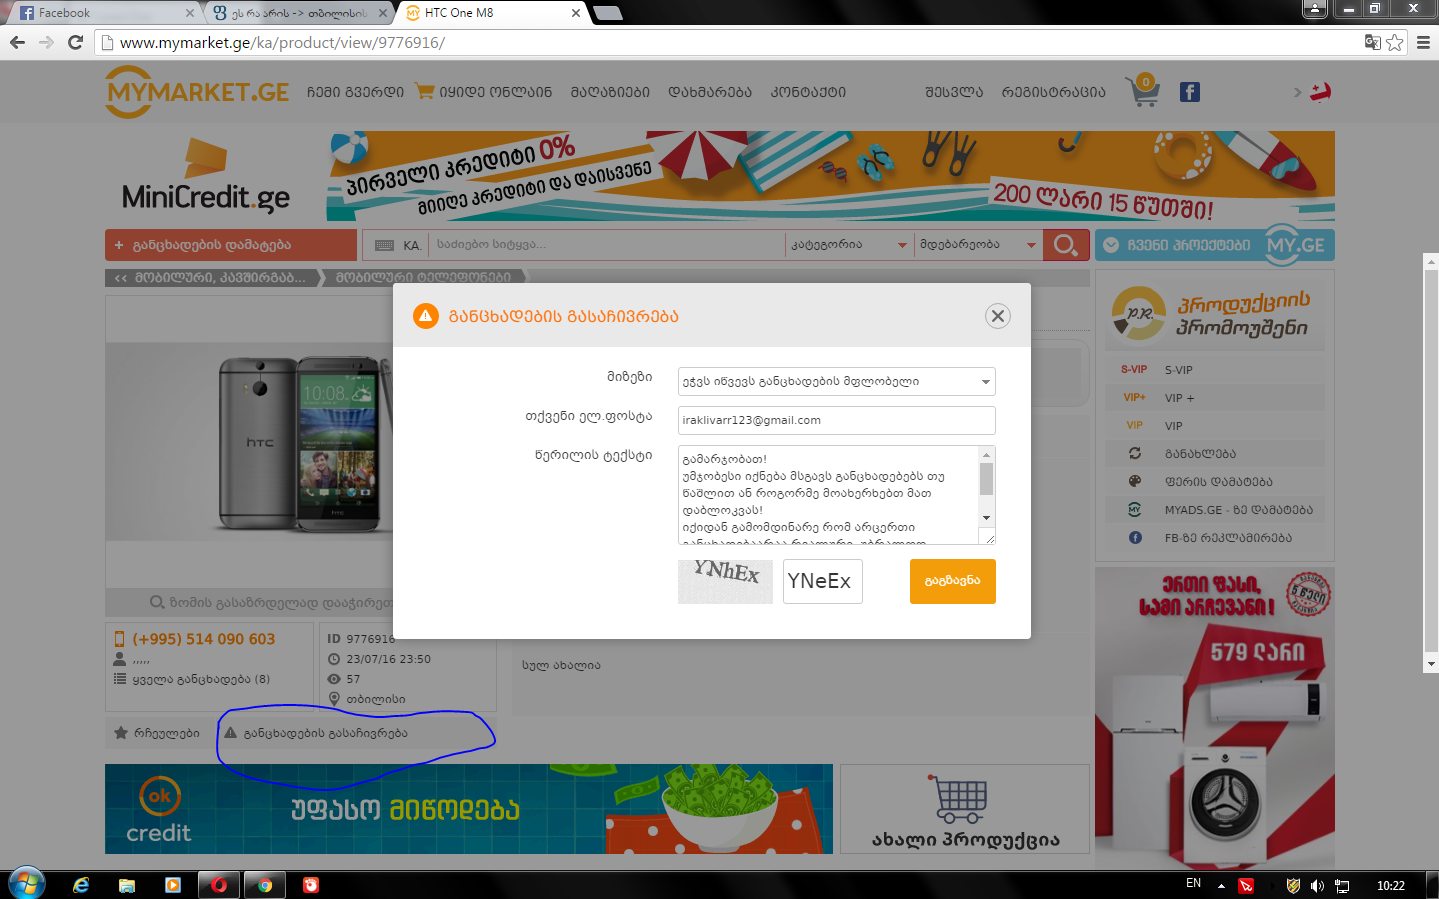This screenshot has width=1439, height=899.
Task: Click the Facebook icon in the site header
Action: tap(1189, 92)
